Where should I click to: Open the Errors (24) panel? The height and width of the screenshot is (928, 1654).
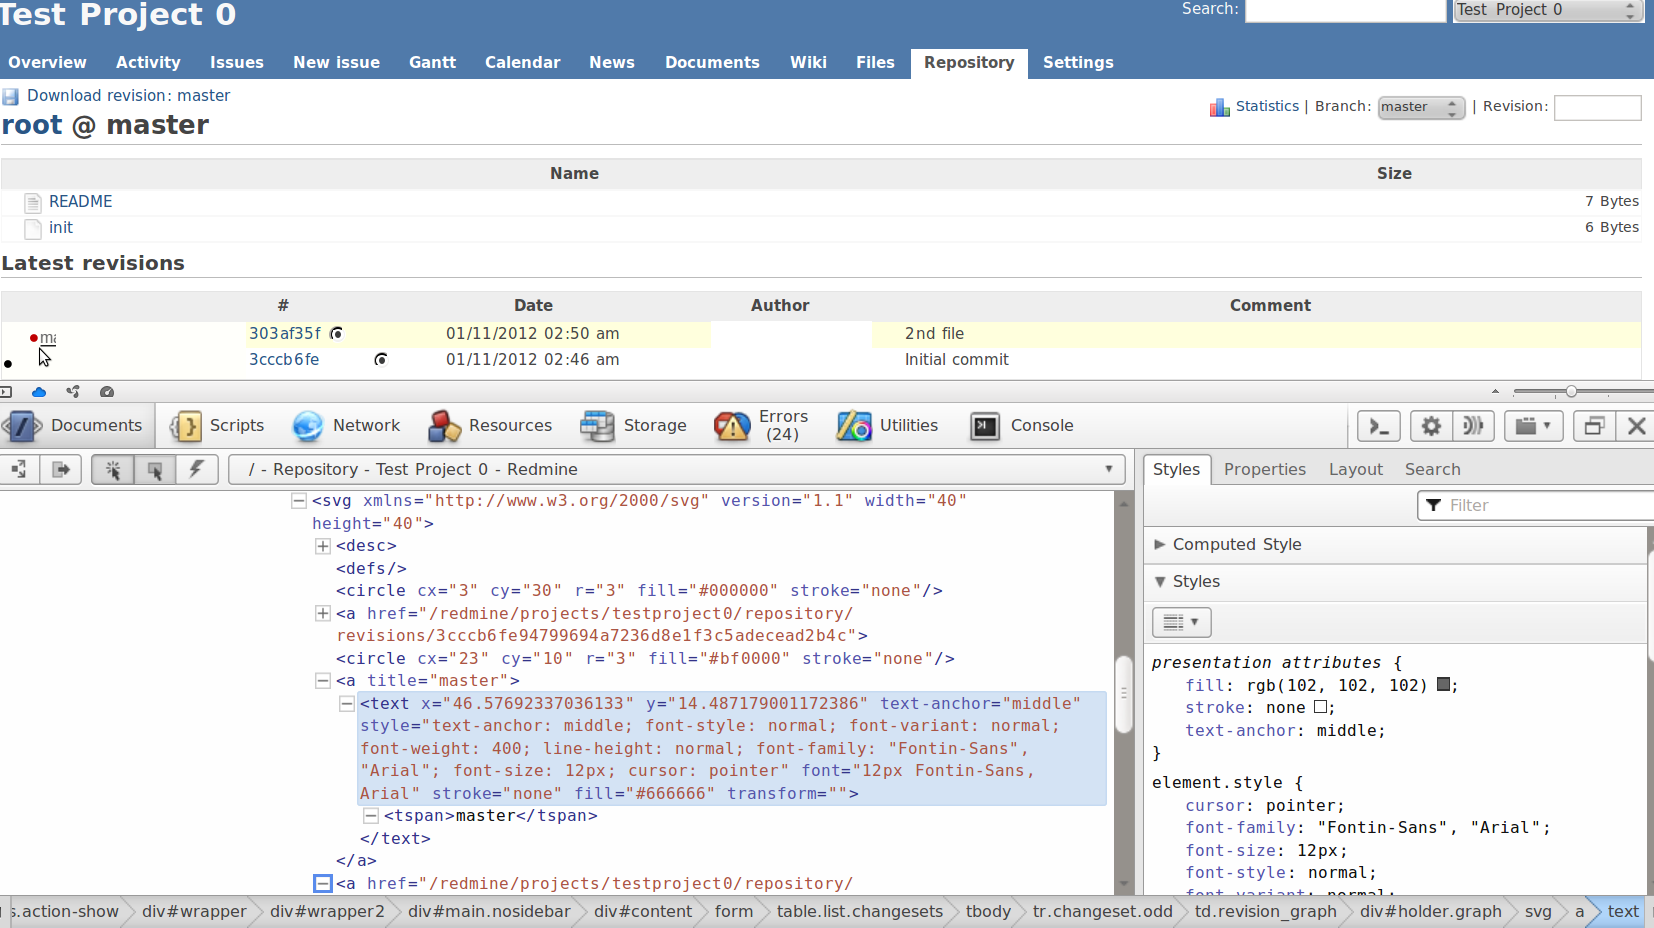coord(760,426)
